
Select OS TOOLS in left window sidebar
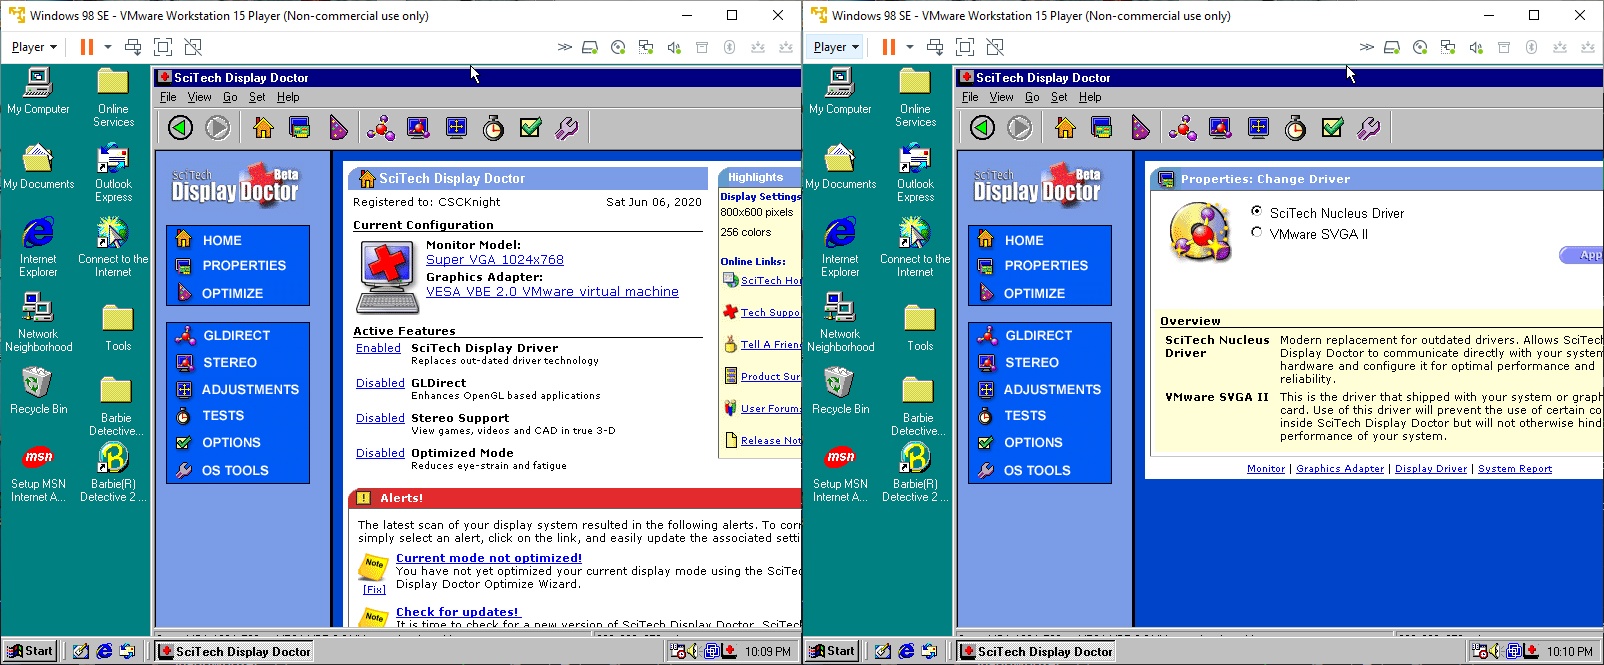click(x=238, y=470)
